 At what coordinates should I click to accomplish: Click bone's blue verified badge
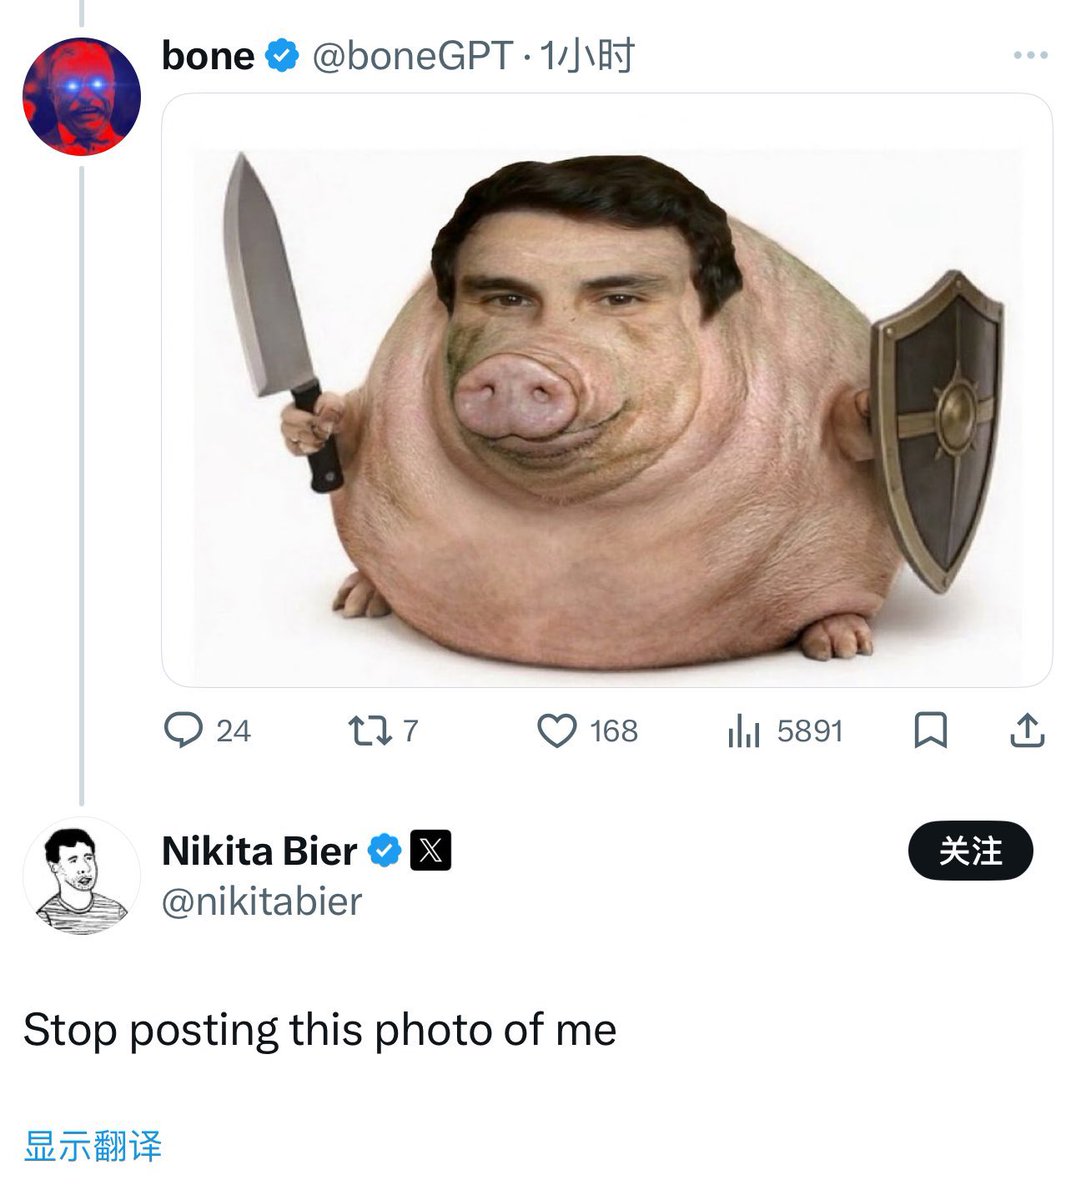(282, 56)
